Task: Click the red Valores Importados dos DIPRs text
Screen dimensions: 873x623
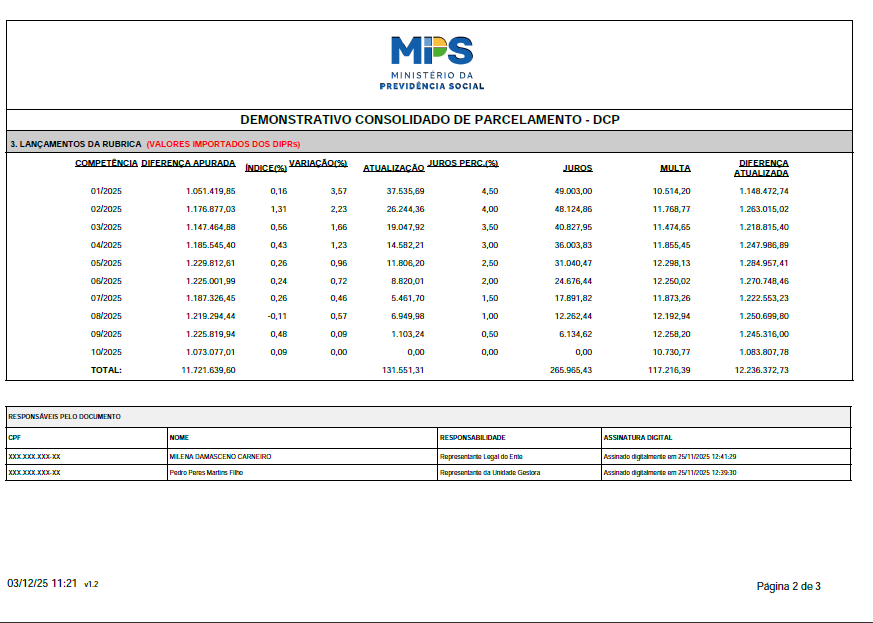Action: [x=223, y=144]
